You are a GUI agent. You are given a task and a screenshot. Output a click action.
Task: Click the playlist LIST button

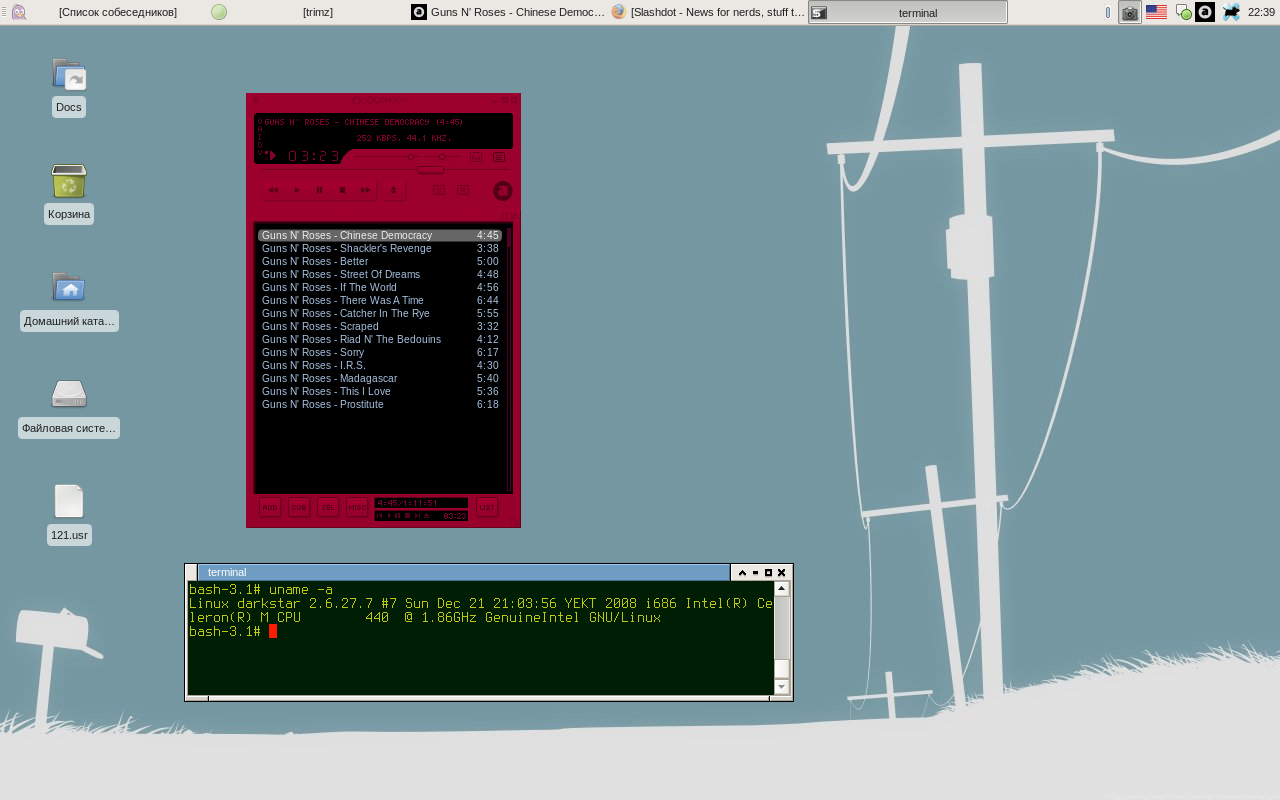pos(487,507)
